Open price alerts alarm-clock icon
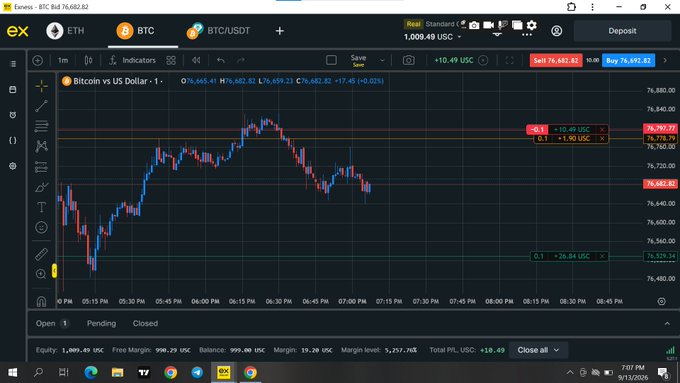 (13, 115)
